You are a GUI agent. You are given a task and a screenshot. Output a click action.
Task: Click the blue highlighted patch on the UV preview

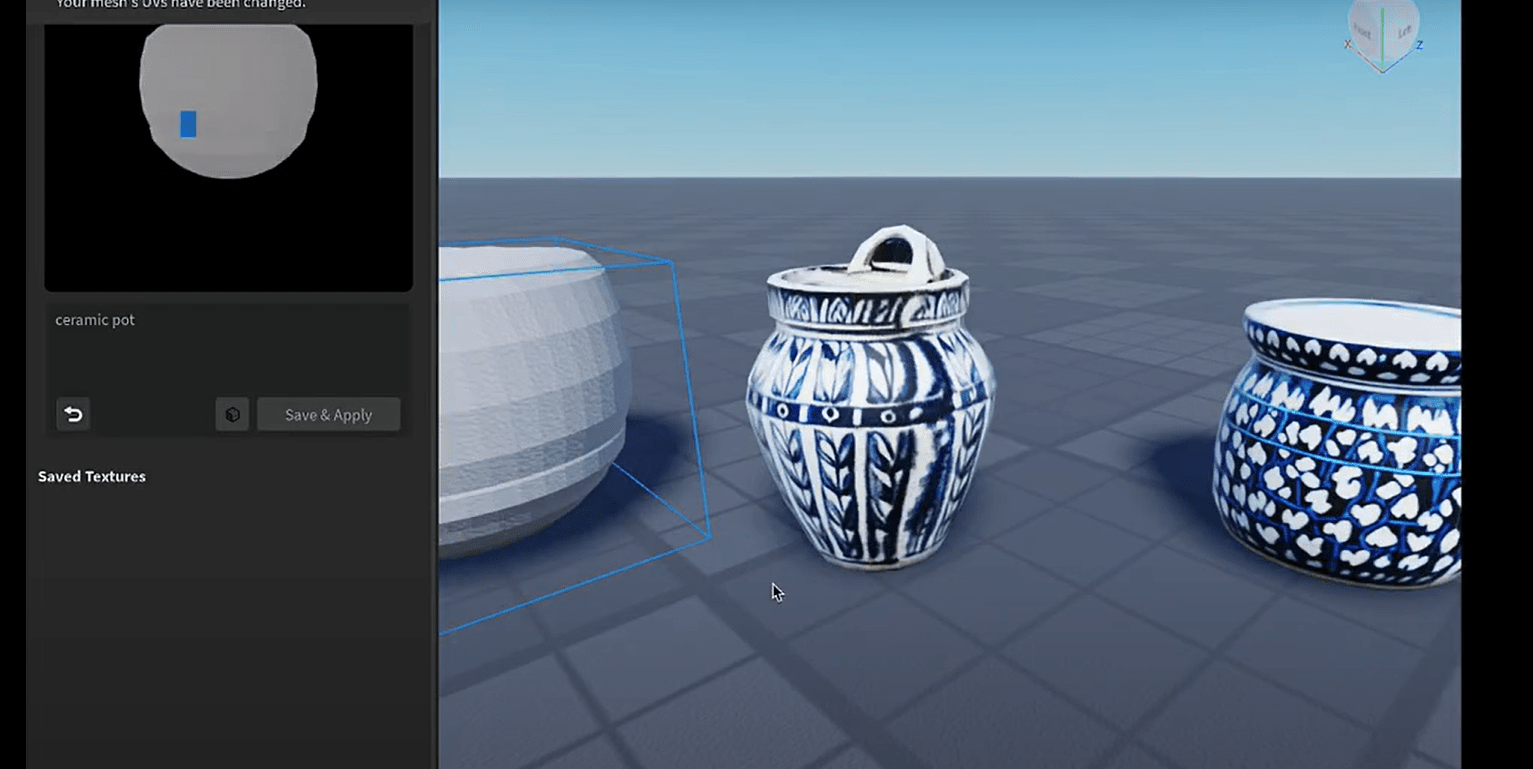[188, 123]
